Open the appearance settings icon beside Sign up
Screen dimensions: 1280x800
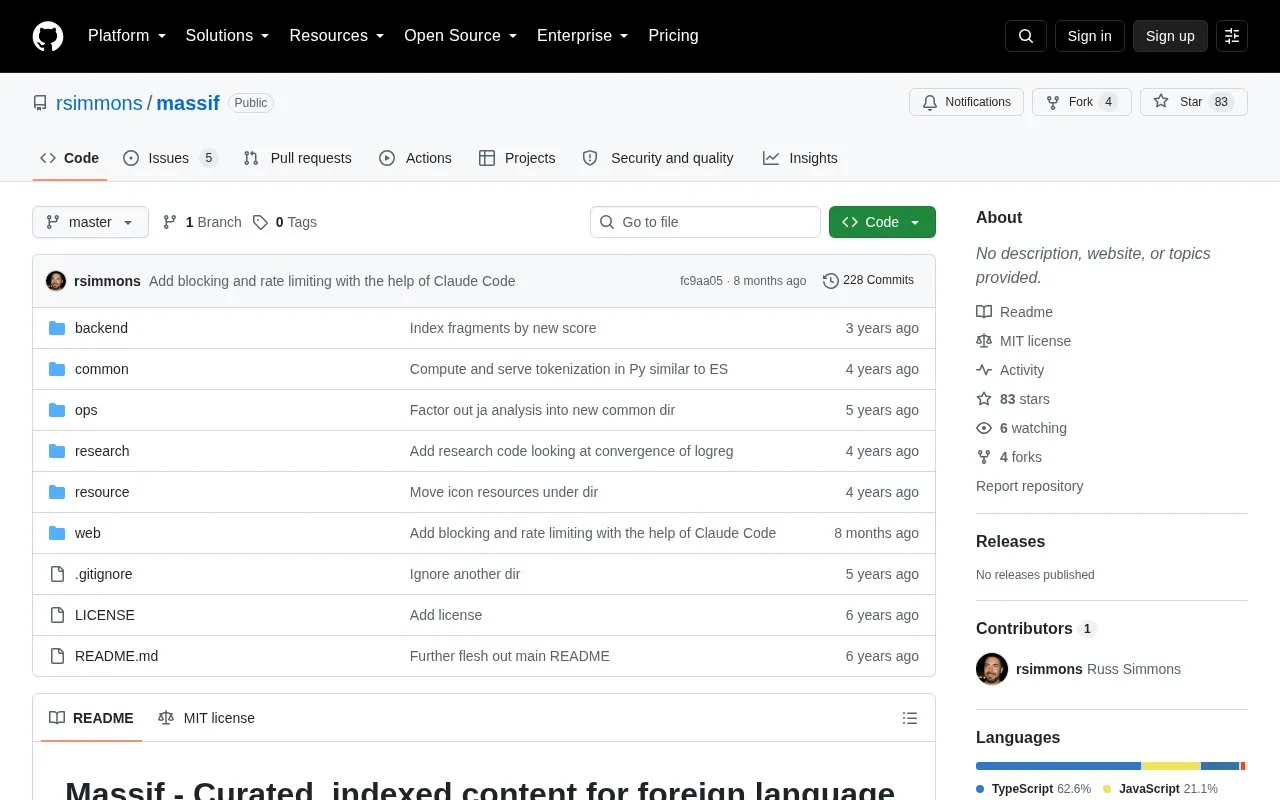click(x=1232, y=36)
